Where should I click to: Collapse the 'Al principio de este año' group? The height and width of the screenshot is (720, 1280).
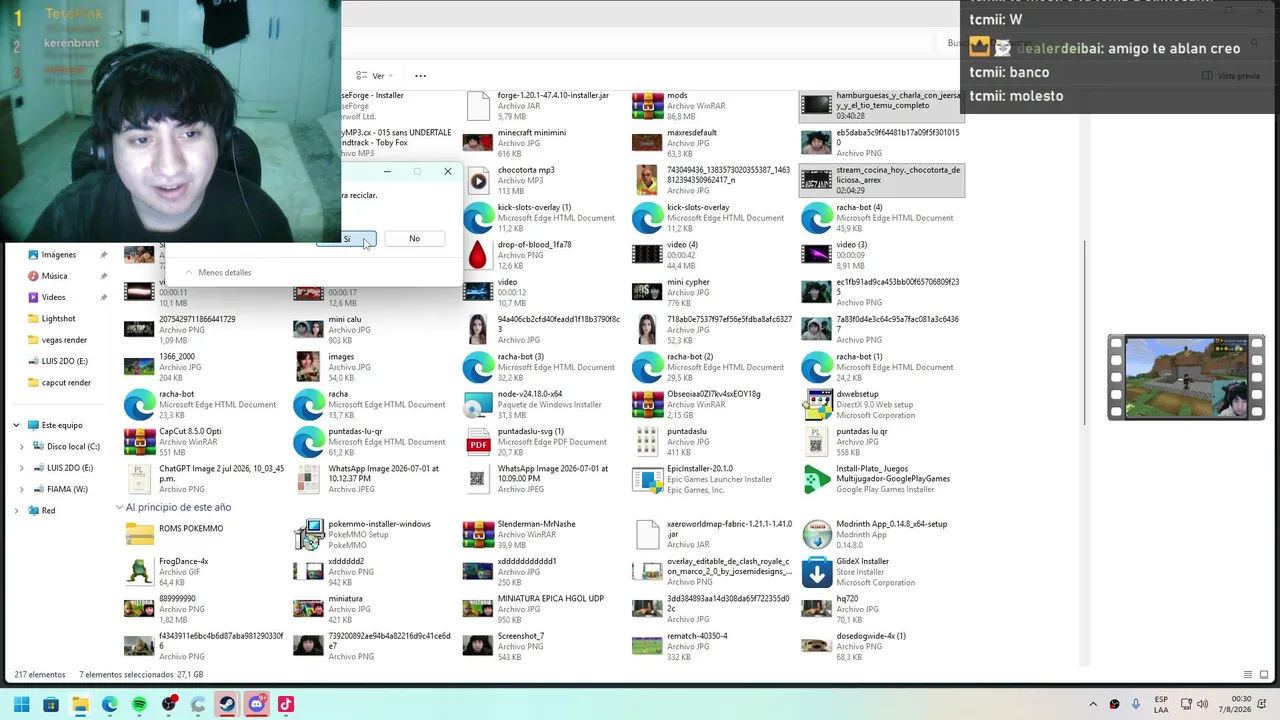coord(120,507)
